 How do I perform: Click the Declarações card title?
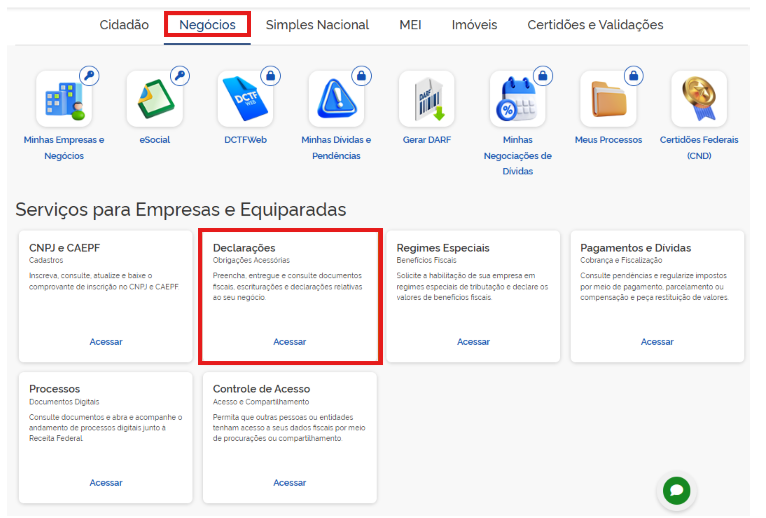244,248
